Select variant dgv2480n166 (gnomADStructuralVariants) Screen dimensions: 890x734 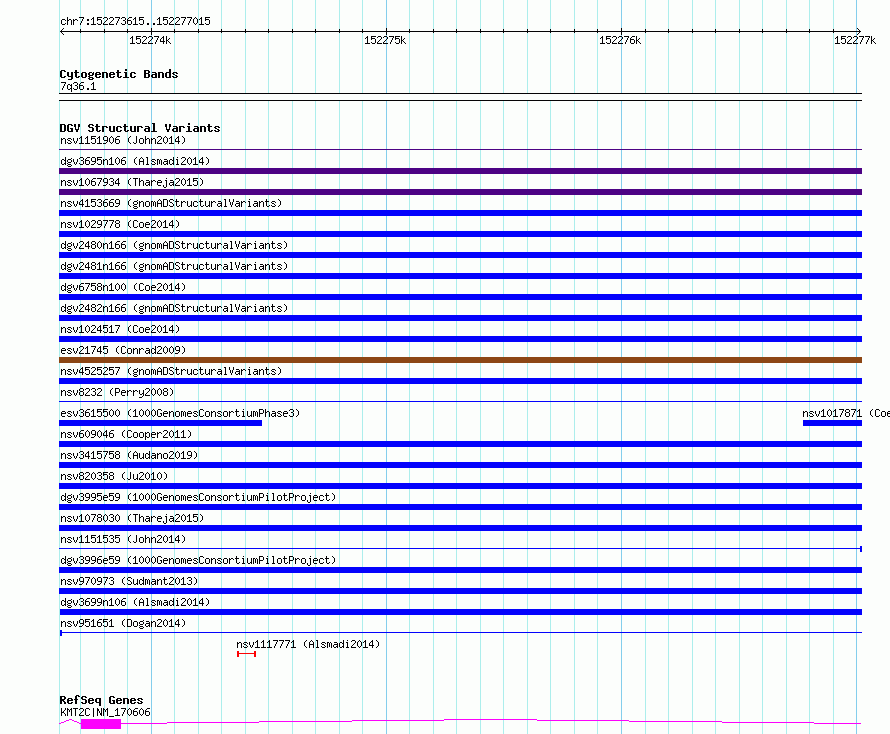174,245
